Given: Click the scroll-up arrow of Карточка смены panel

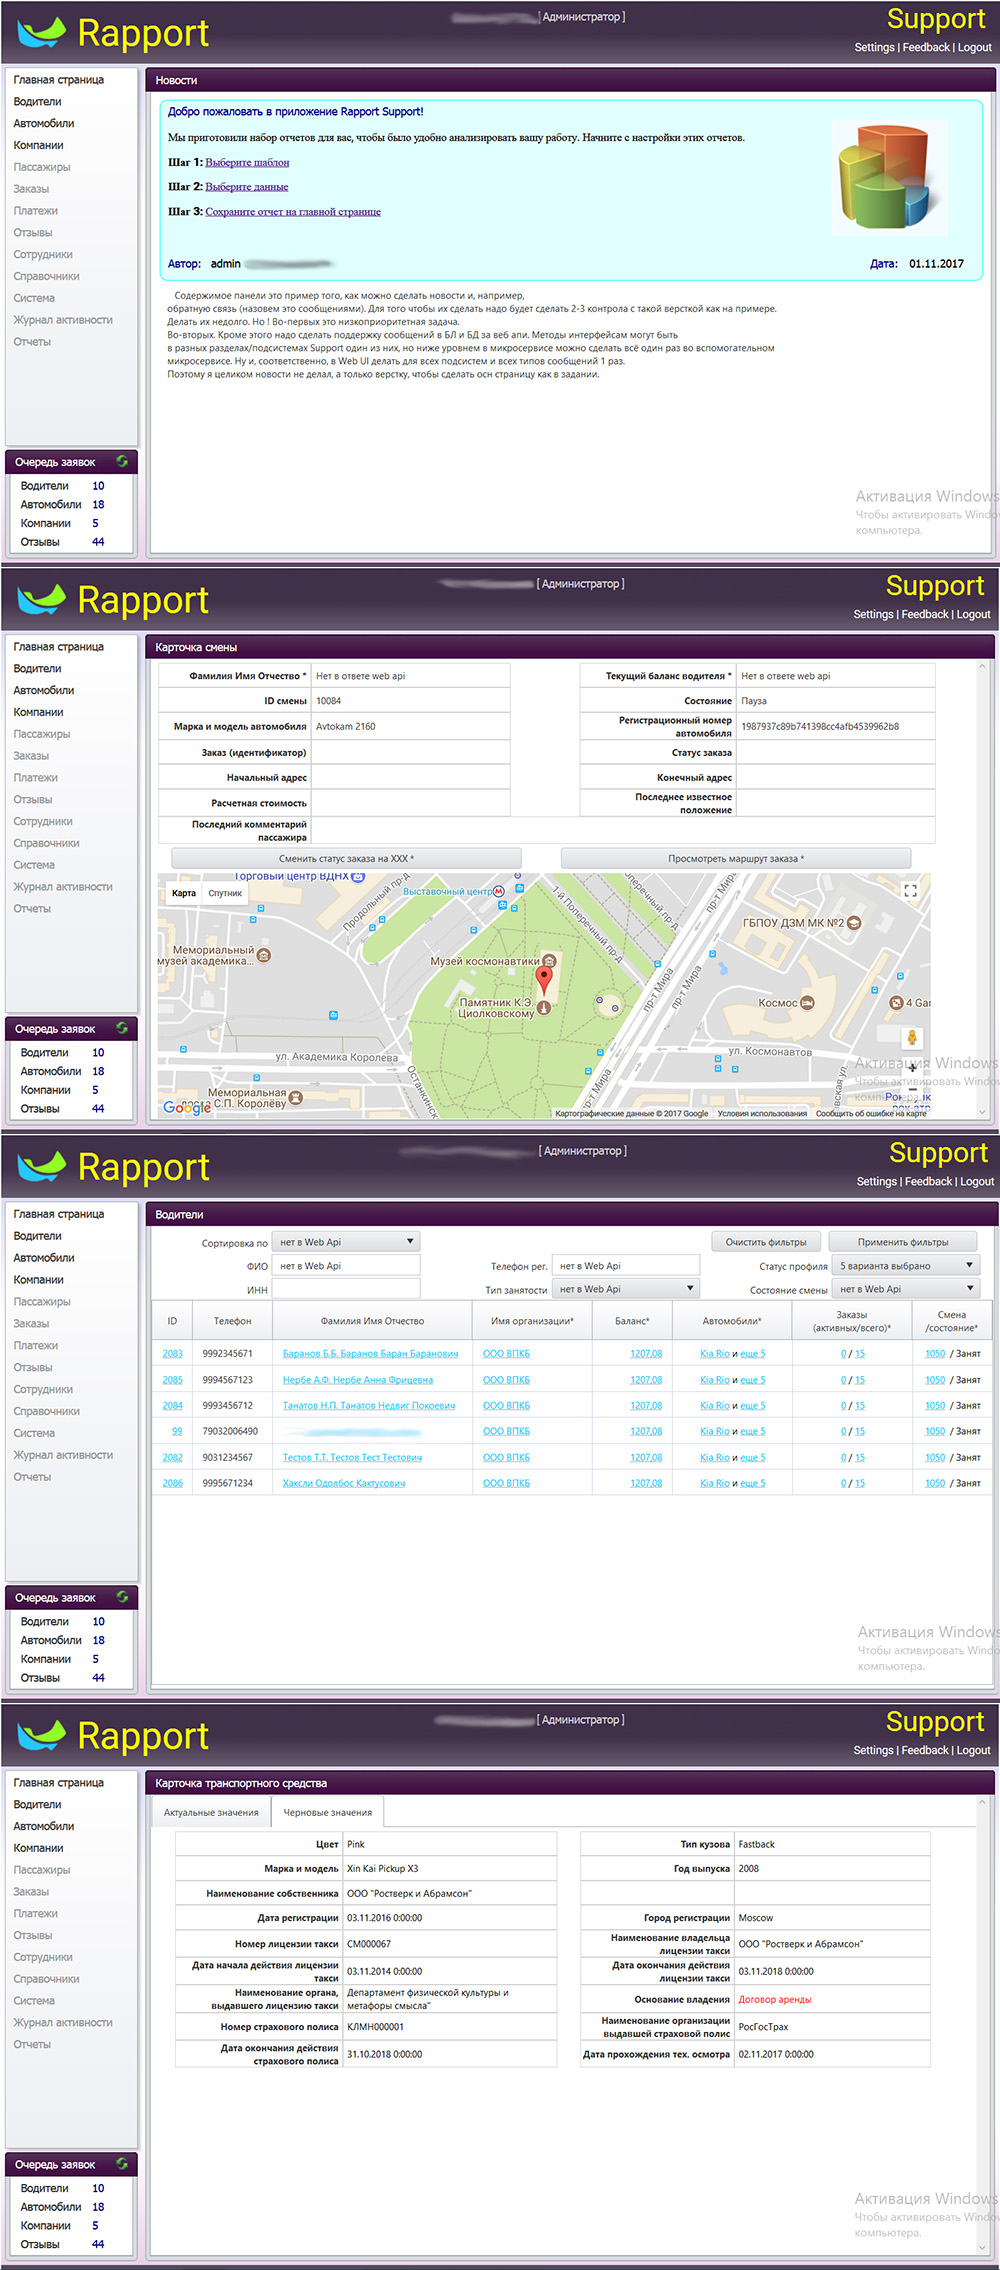Looking at the screenshot, I should 982,667.
